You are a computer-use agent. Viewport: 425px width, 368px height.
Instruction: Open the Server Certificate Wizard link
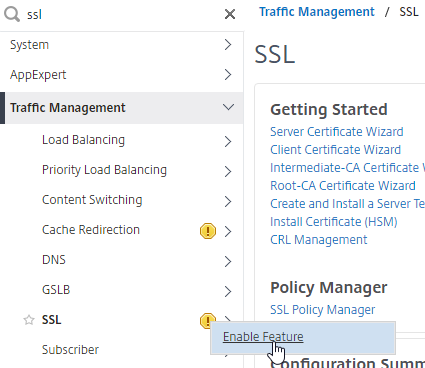click(337, 132)
